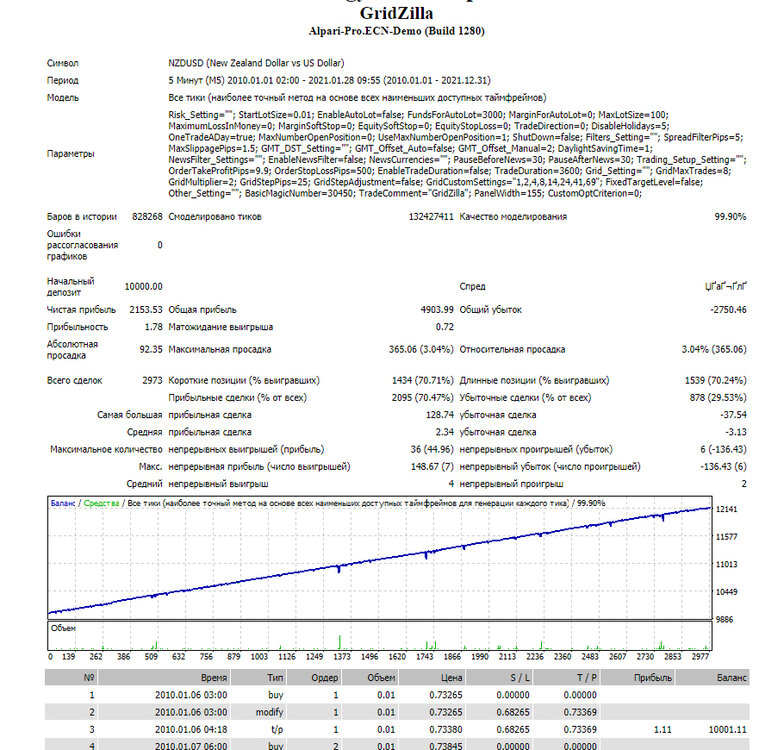759x750 pixels.
Task: Click maximal consecutive profit value 148.67 (7)
Action: 431,467
